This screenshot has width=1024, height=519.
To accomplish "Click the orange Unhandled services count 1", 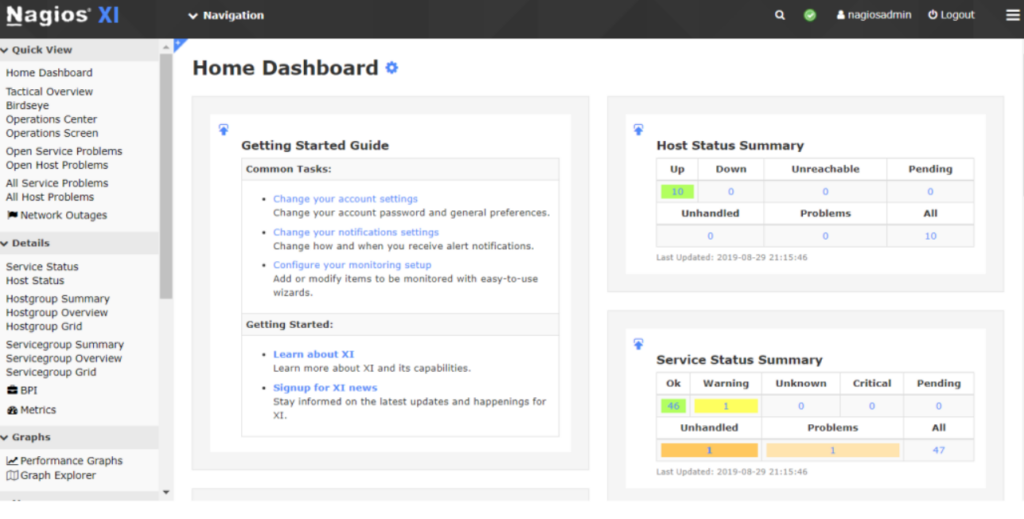I will point(709,450).
